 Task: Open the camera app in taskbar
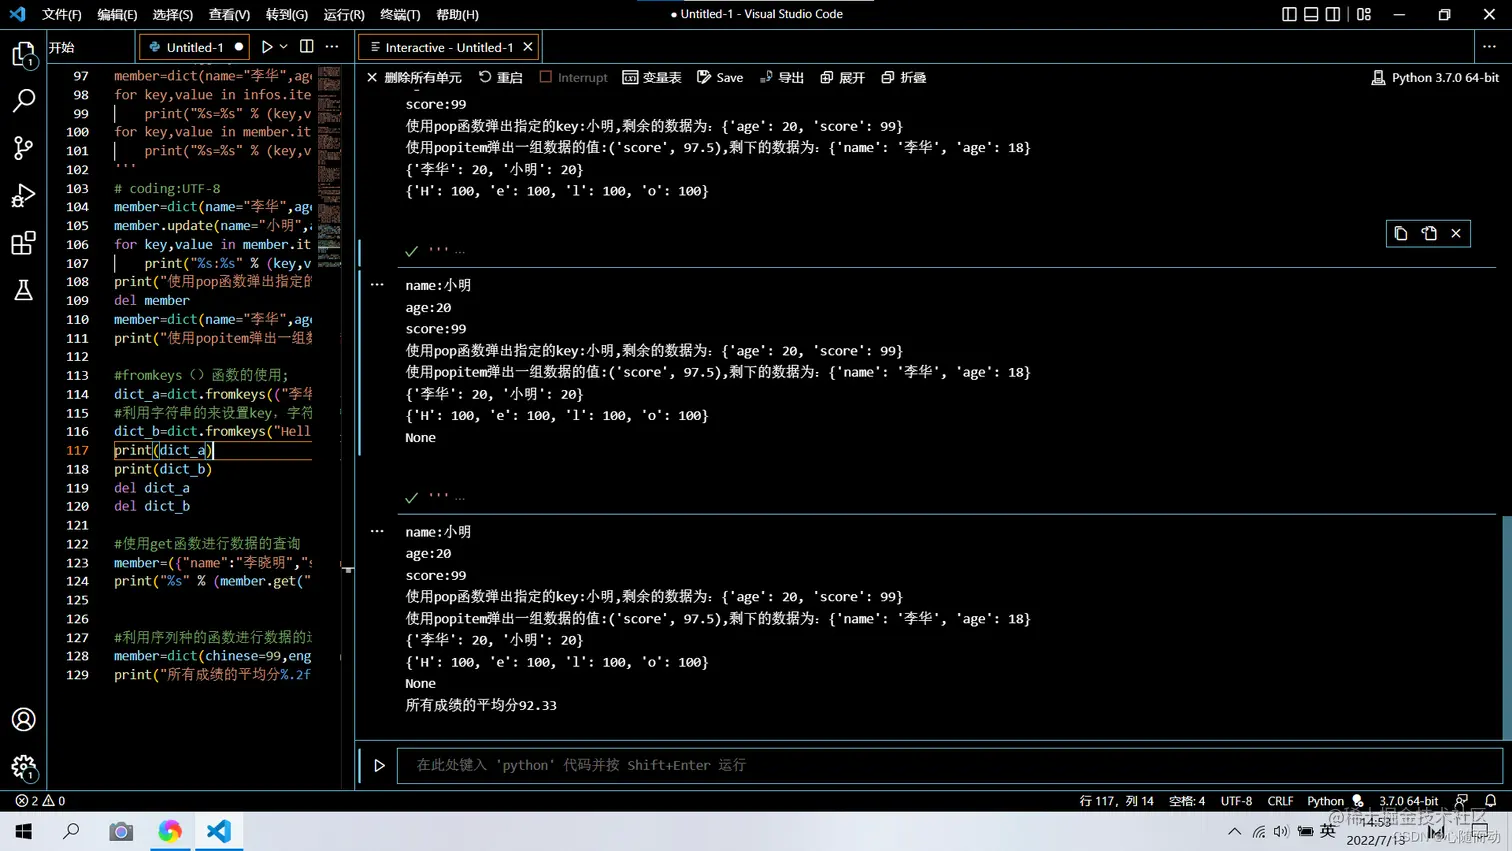pos(121,831)
